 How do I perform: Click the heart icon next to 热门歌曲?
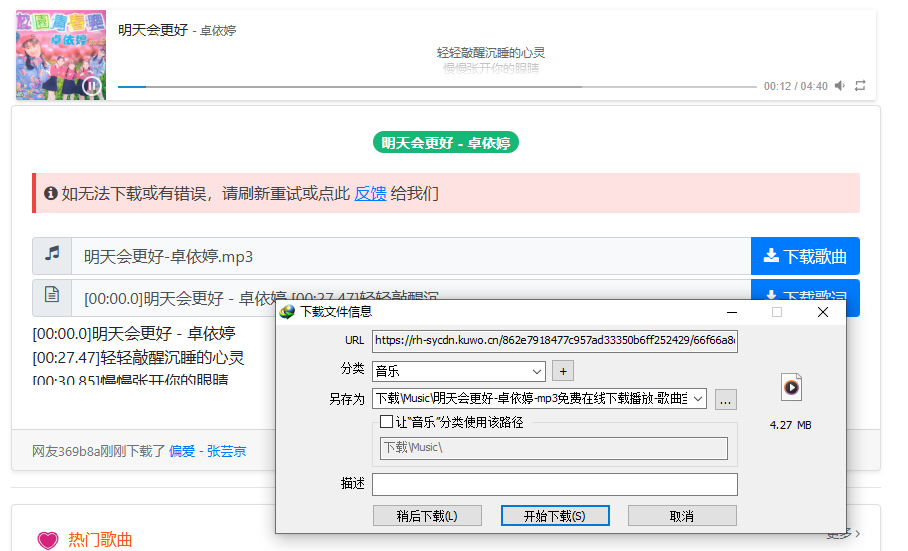click(48, 540)
